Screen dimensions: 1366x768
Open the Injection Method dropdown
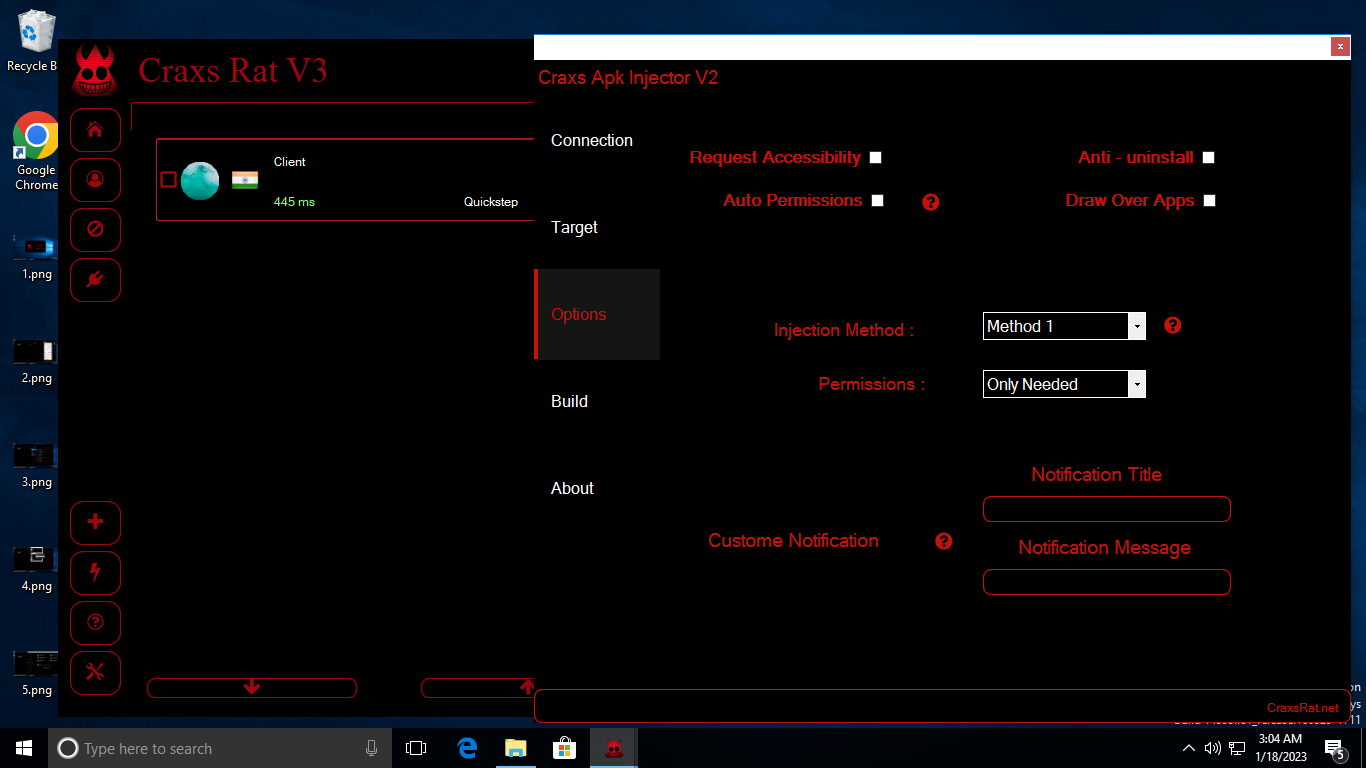(1064, 326)
